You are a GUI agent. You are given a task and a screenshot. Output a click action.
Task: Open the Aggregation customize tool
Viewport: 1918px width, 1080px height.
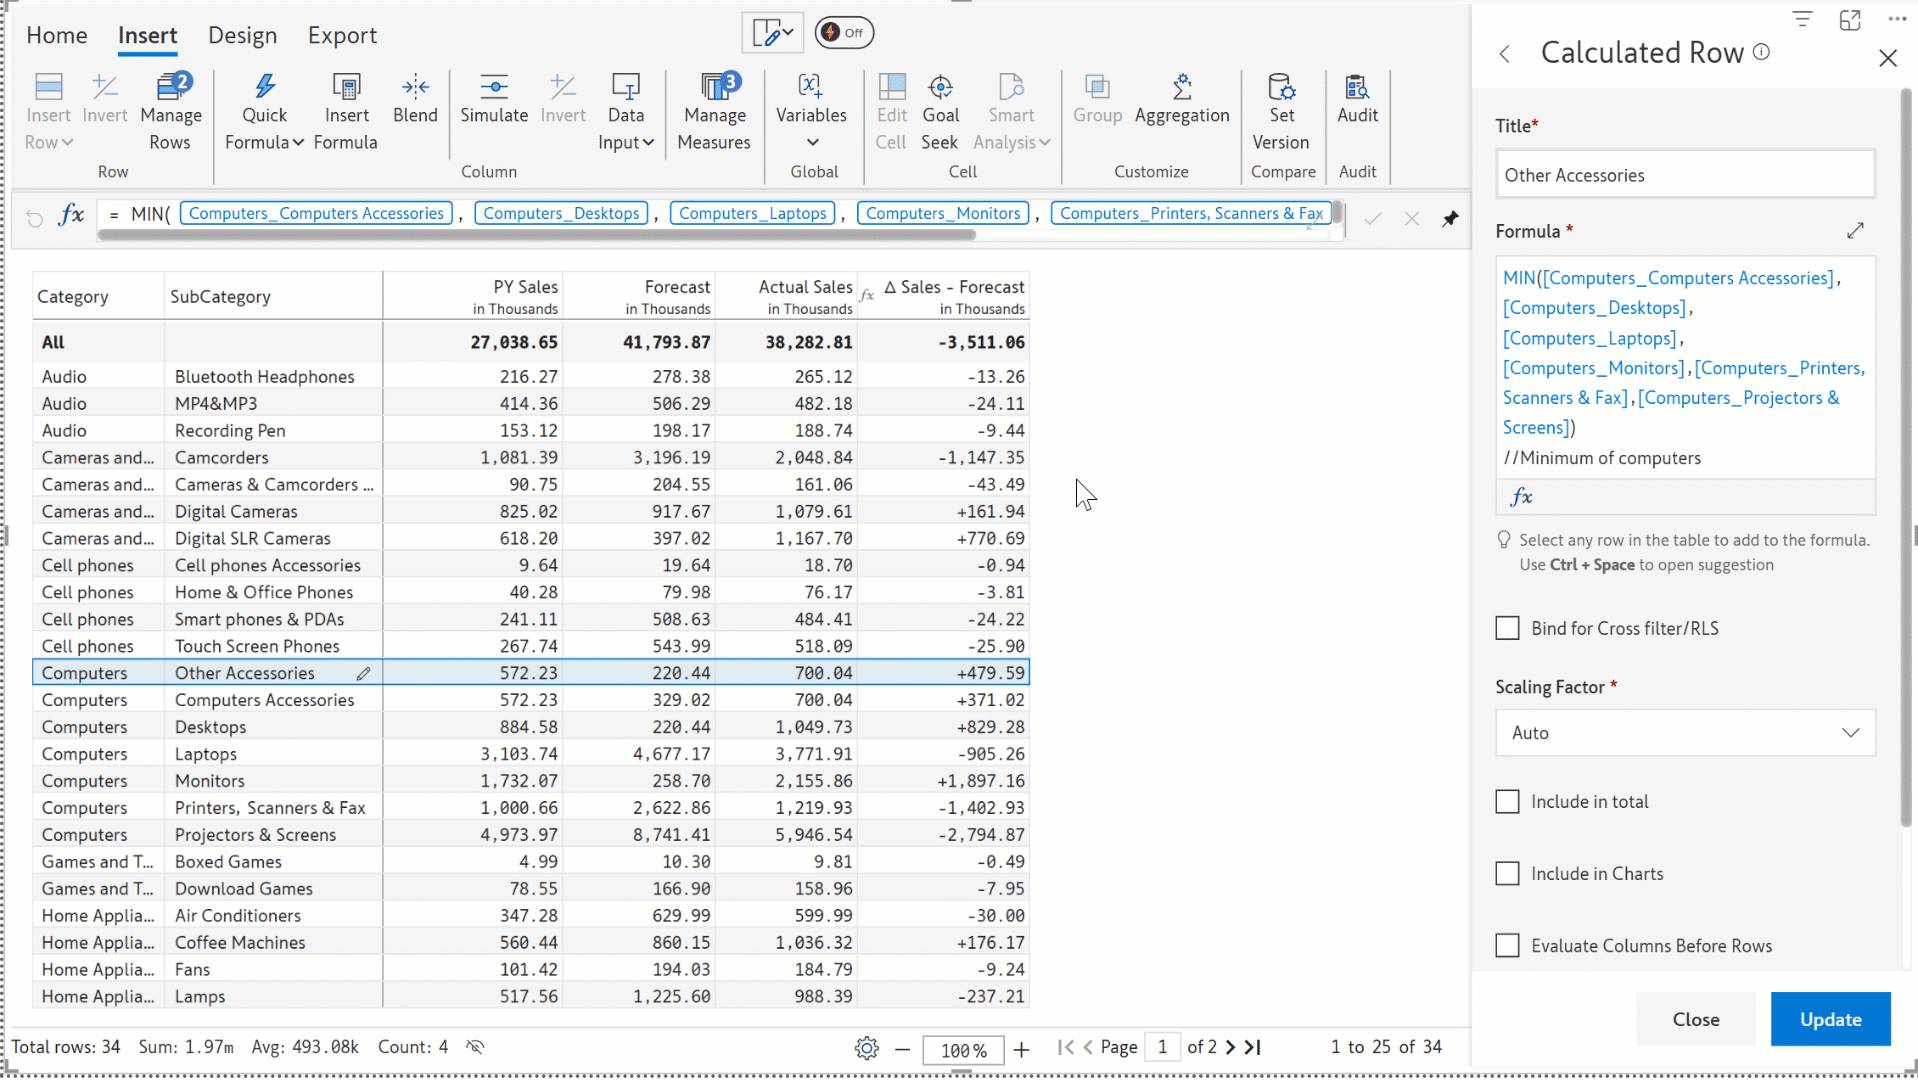pyautogui.click(x=1182, y=100)
